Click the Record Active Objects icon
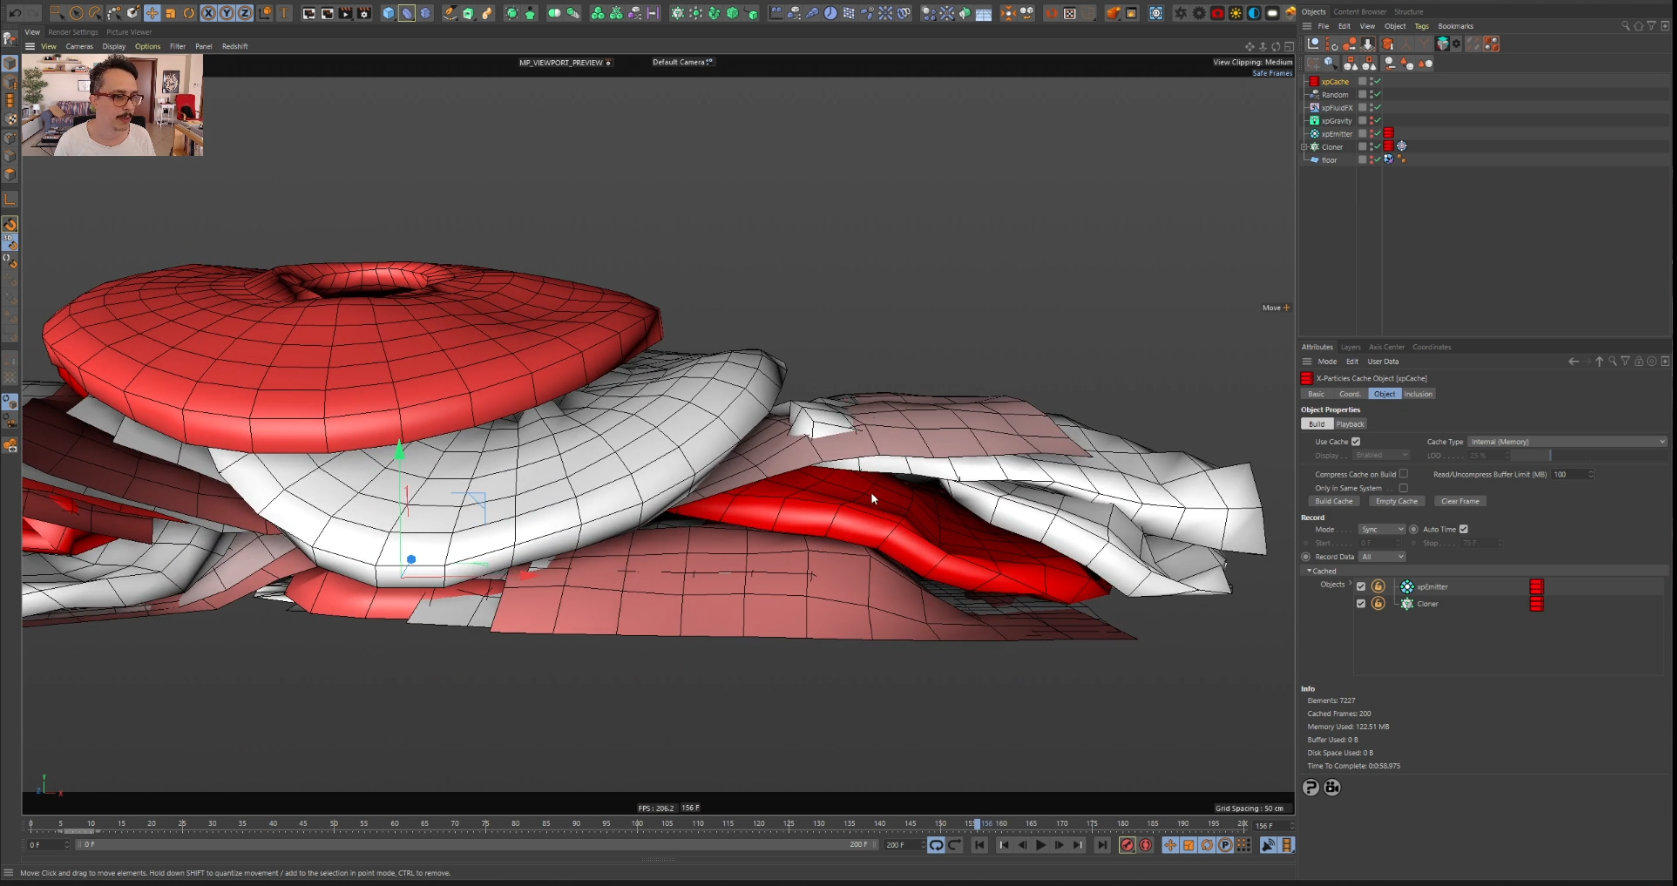 coord(1127,845)
